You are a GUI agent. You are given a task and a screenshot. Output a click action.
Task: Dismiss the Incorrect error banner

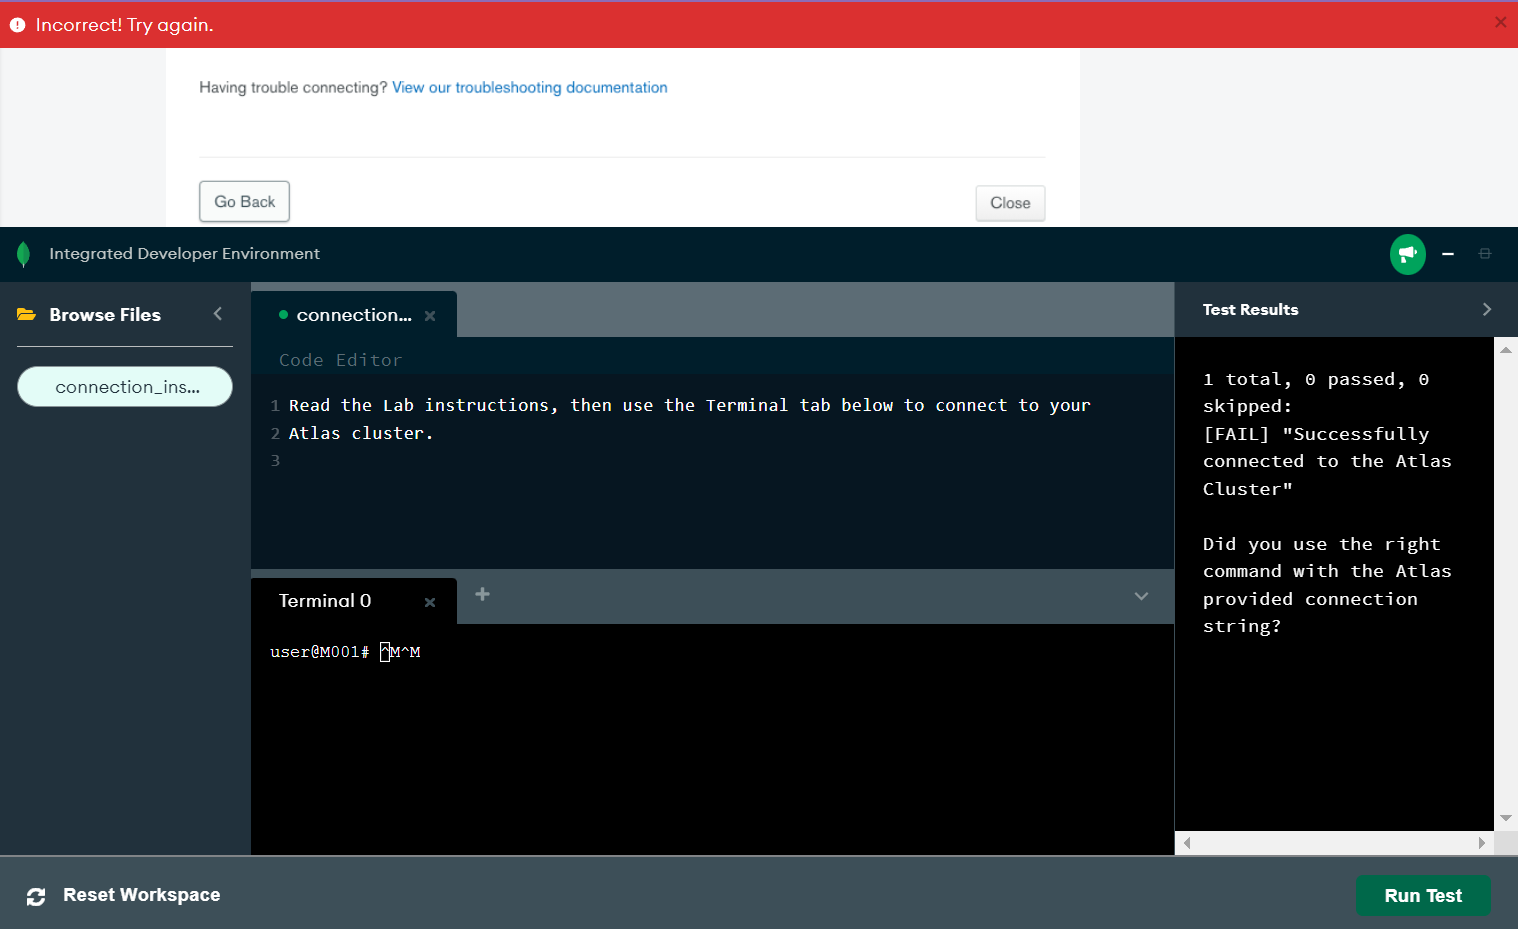coord(1500,22)
